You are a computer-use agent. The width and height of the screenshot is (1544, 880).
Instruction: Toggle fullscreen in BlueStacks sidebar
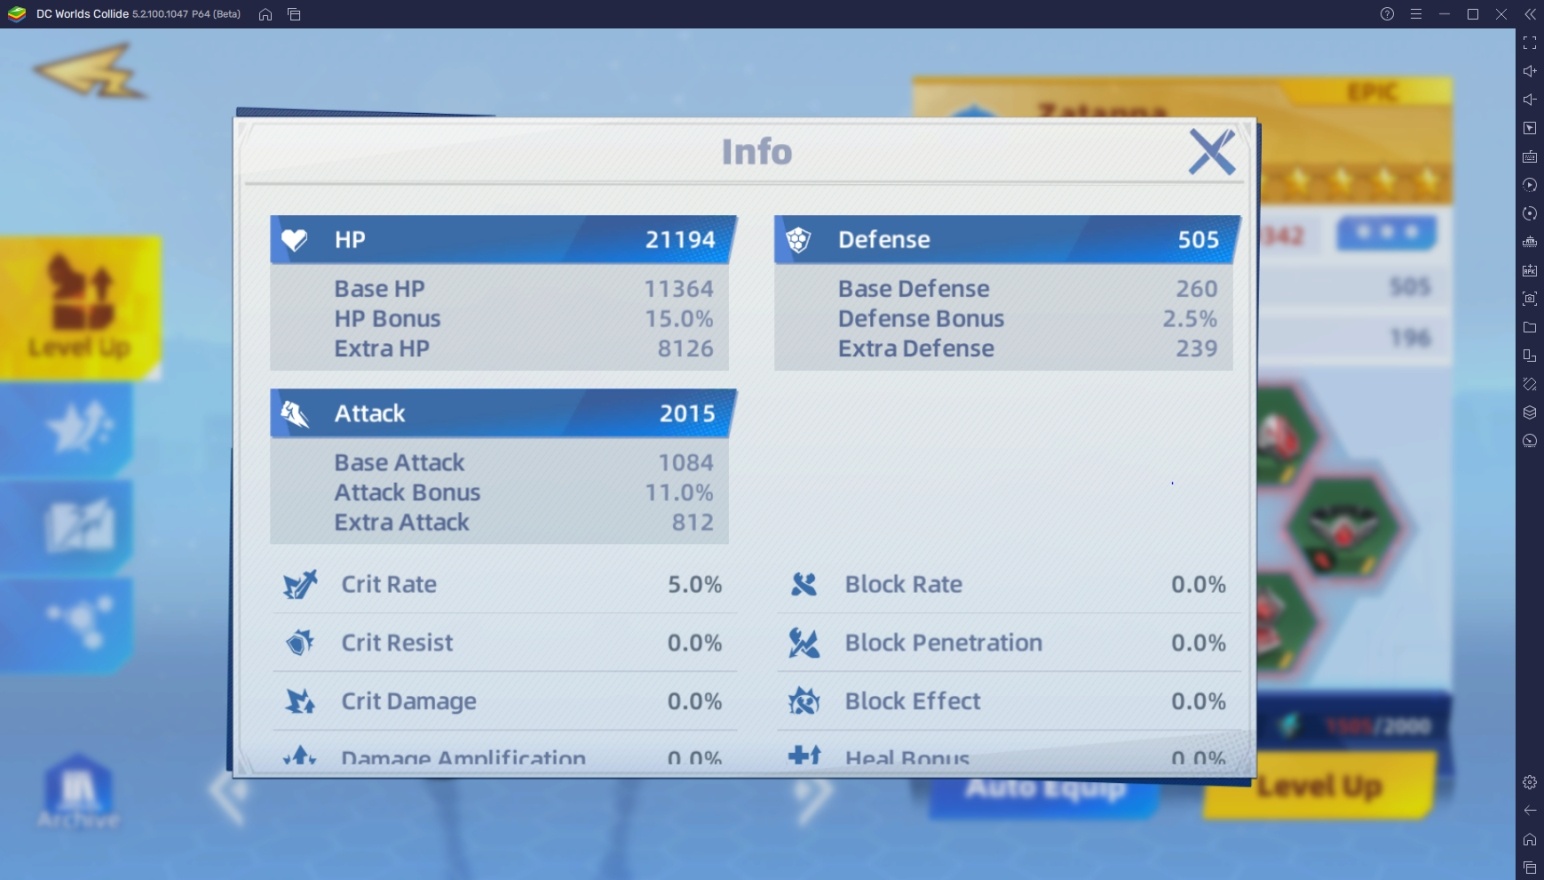pos(1530,43)
